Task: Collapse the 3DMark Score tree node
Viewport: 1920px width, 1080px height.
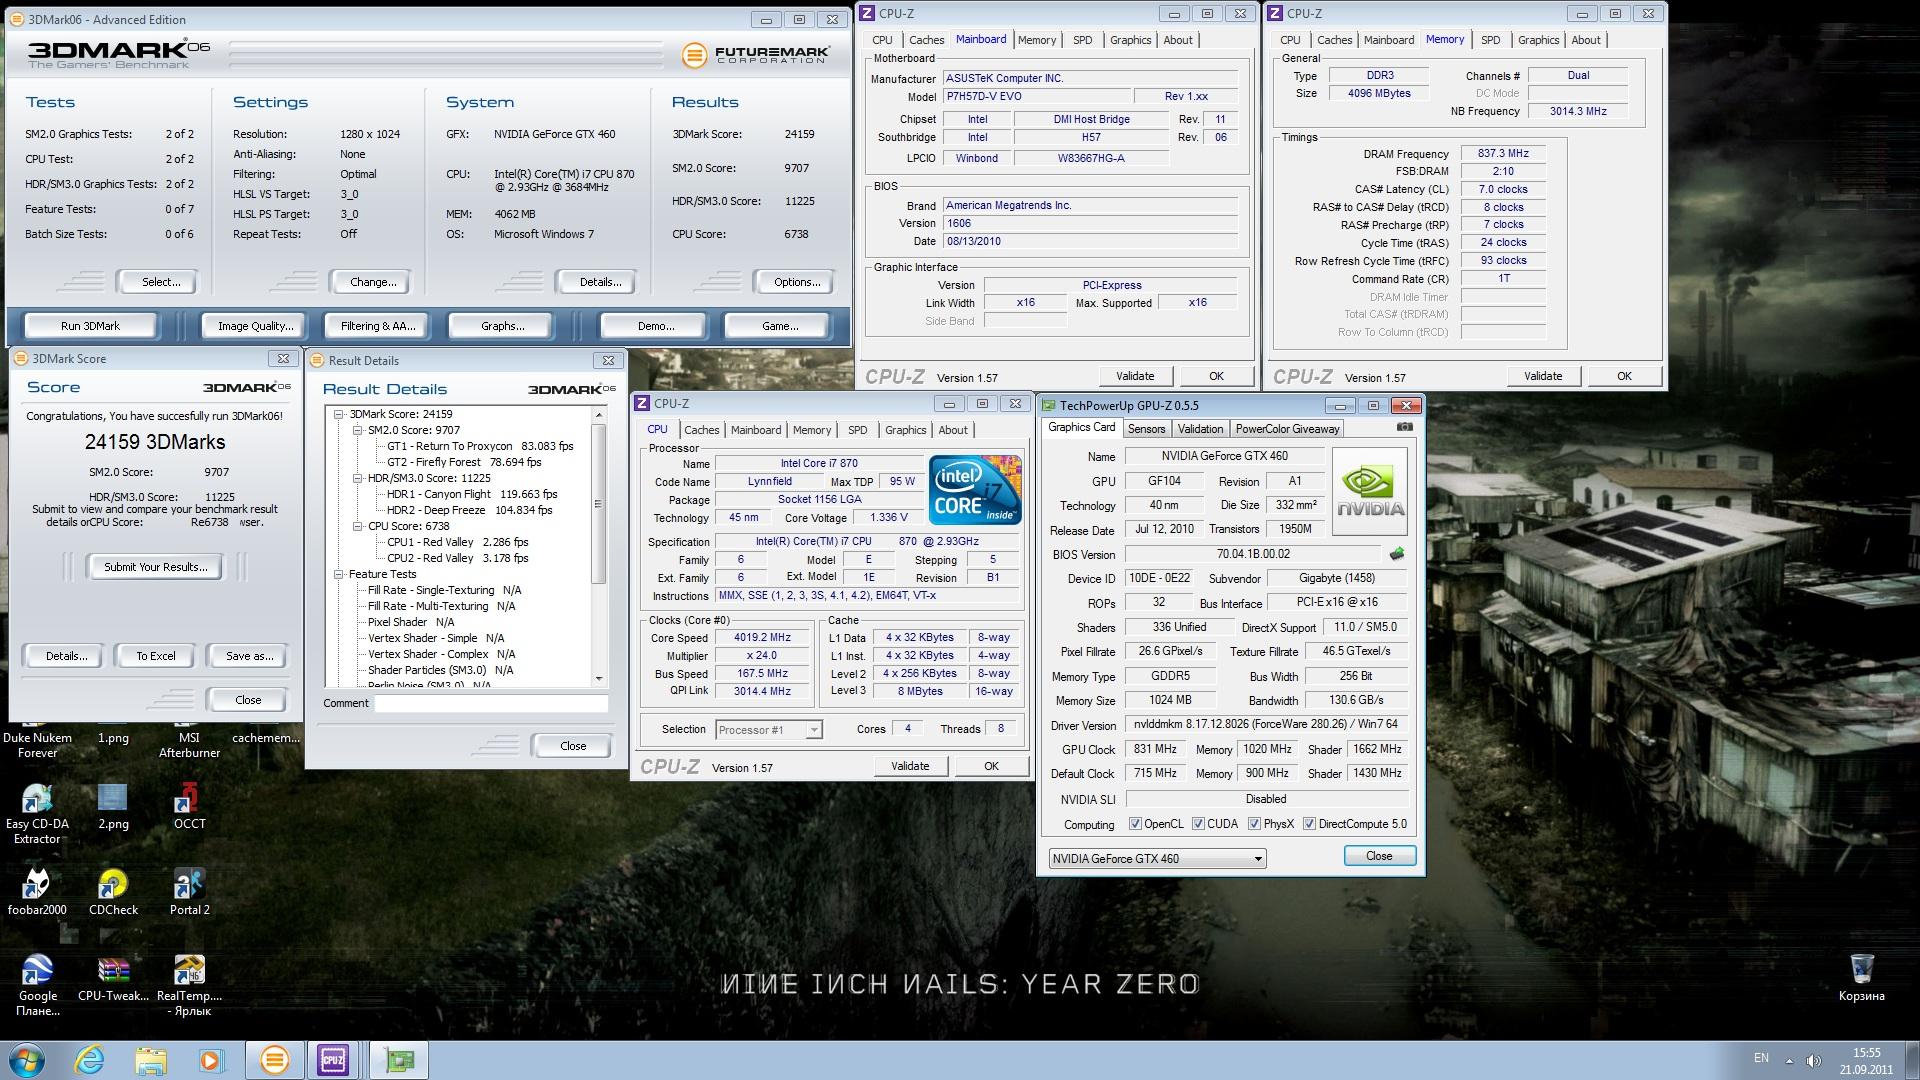Action: pos(338,414)
